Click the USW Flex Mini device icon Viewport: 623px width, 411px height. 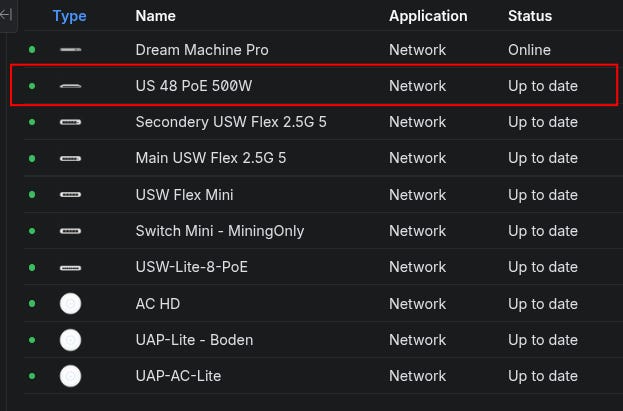(x=70, y=194)
